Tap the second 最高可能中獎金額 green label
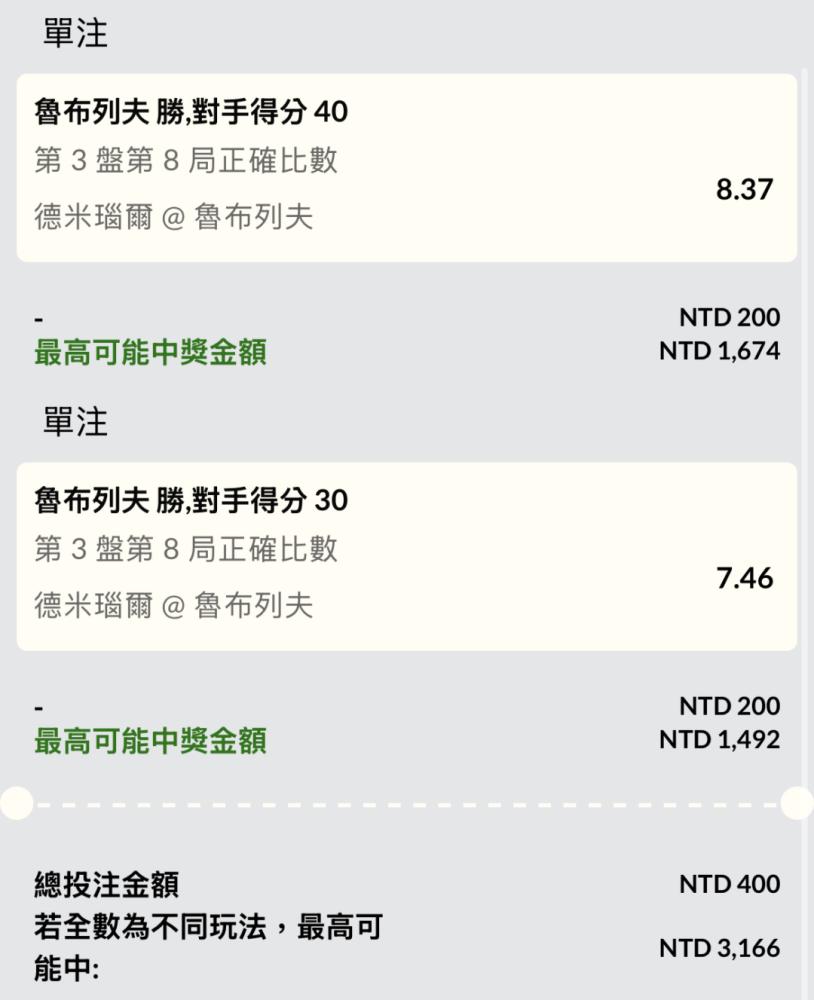This screenshot has height=1000, width=814. click(x=151, y=741)
